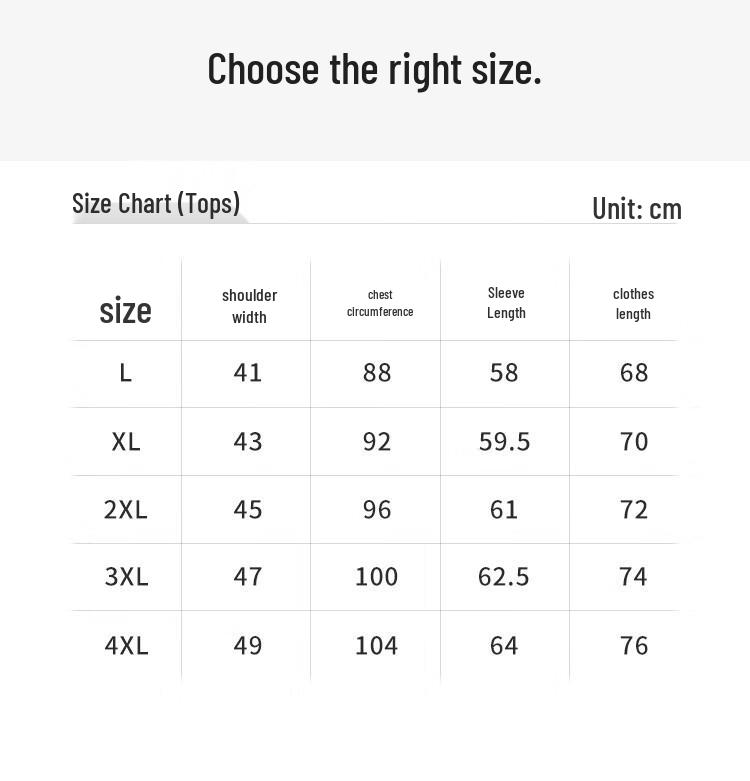Click the 4XL size row label

126,645
